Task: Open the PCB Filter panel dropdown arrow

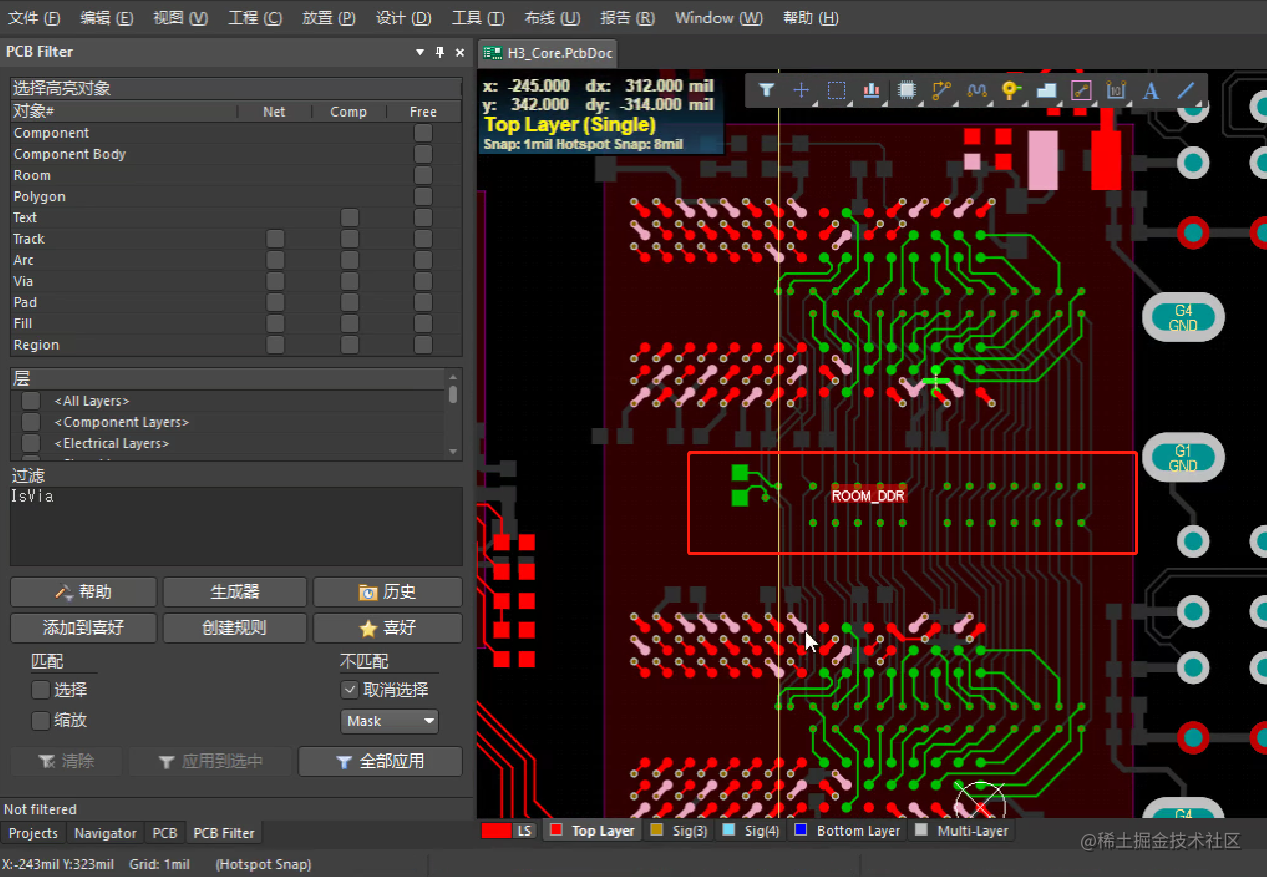Action: [420, 51]
